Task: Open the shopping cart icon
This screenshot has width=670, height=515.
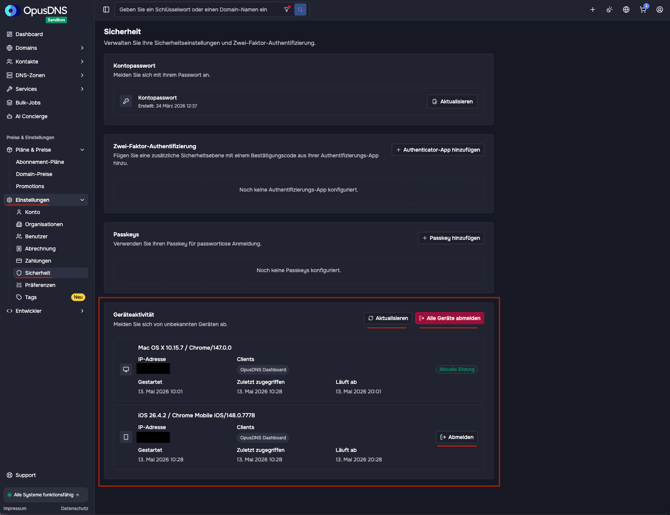Action: click(x=643, y=9)
